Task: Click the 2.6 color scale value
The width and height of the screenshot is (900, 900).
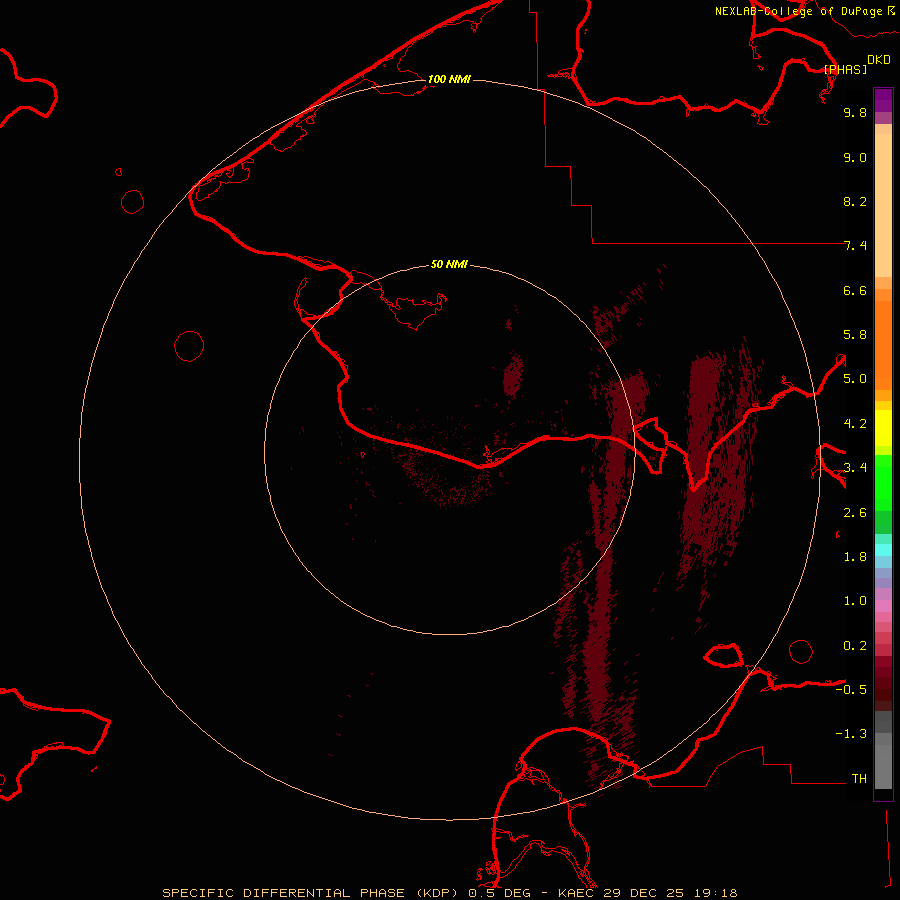Action: pos(855,513)
